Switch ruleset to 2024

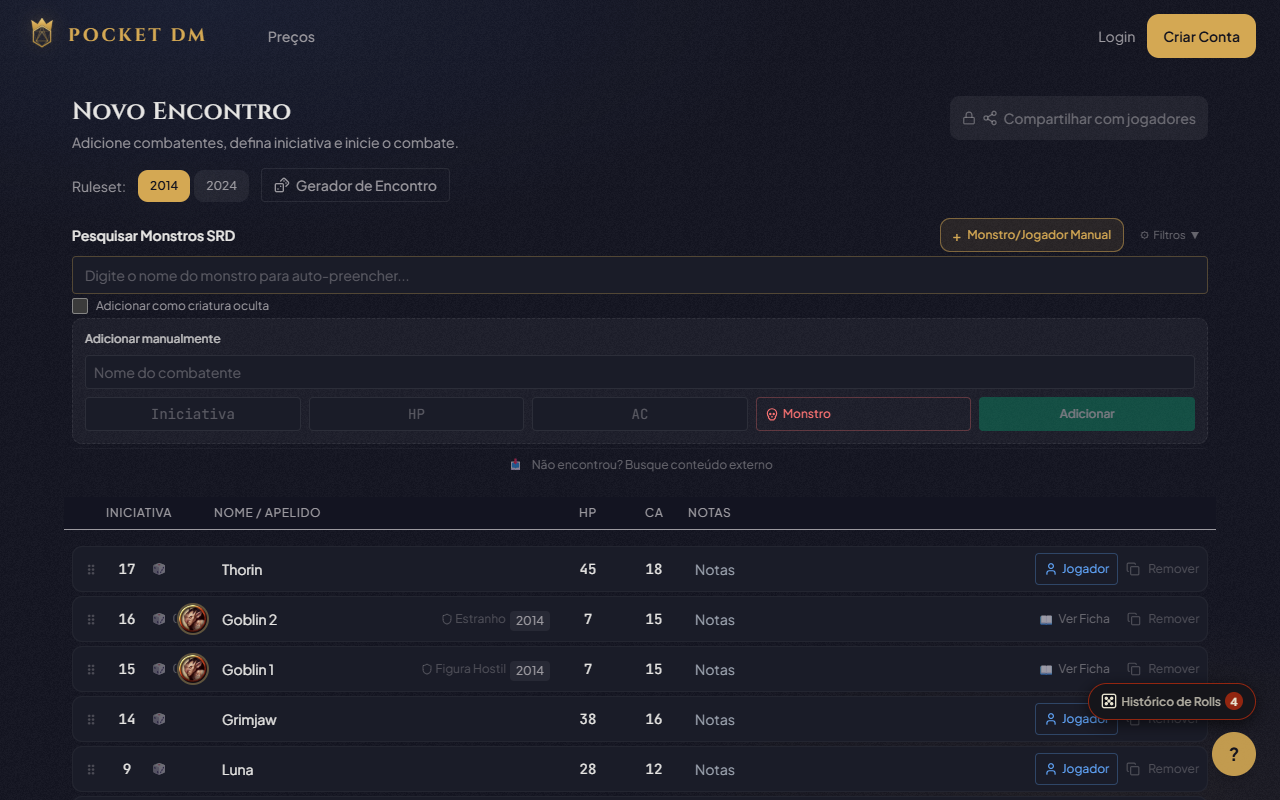[221, 186]
